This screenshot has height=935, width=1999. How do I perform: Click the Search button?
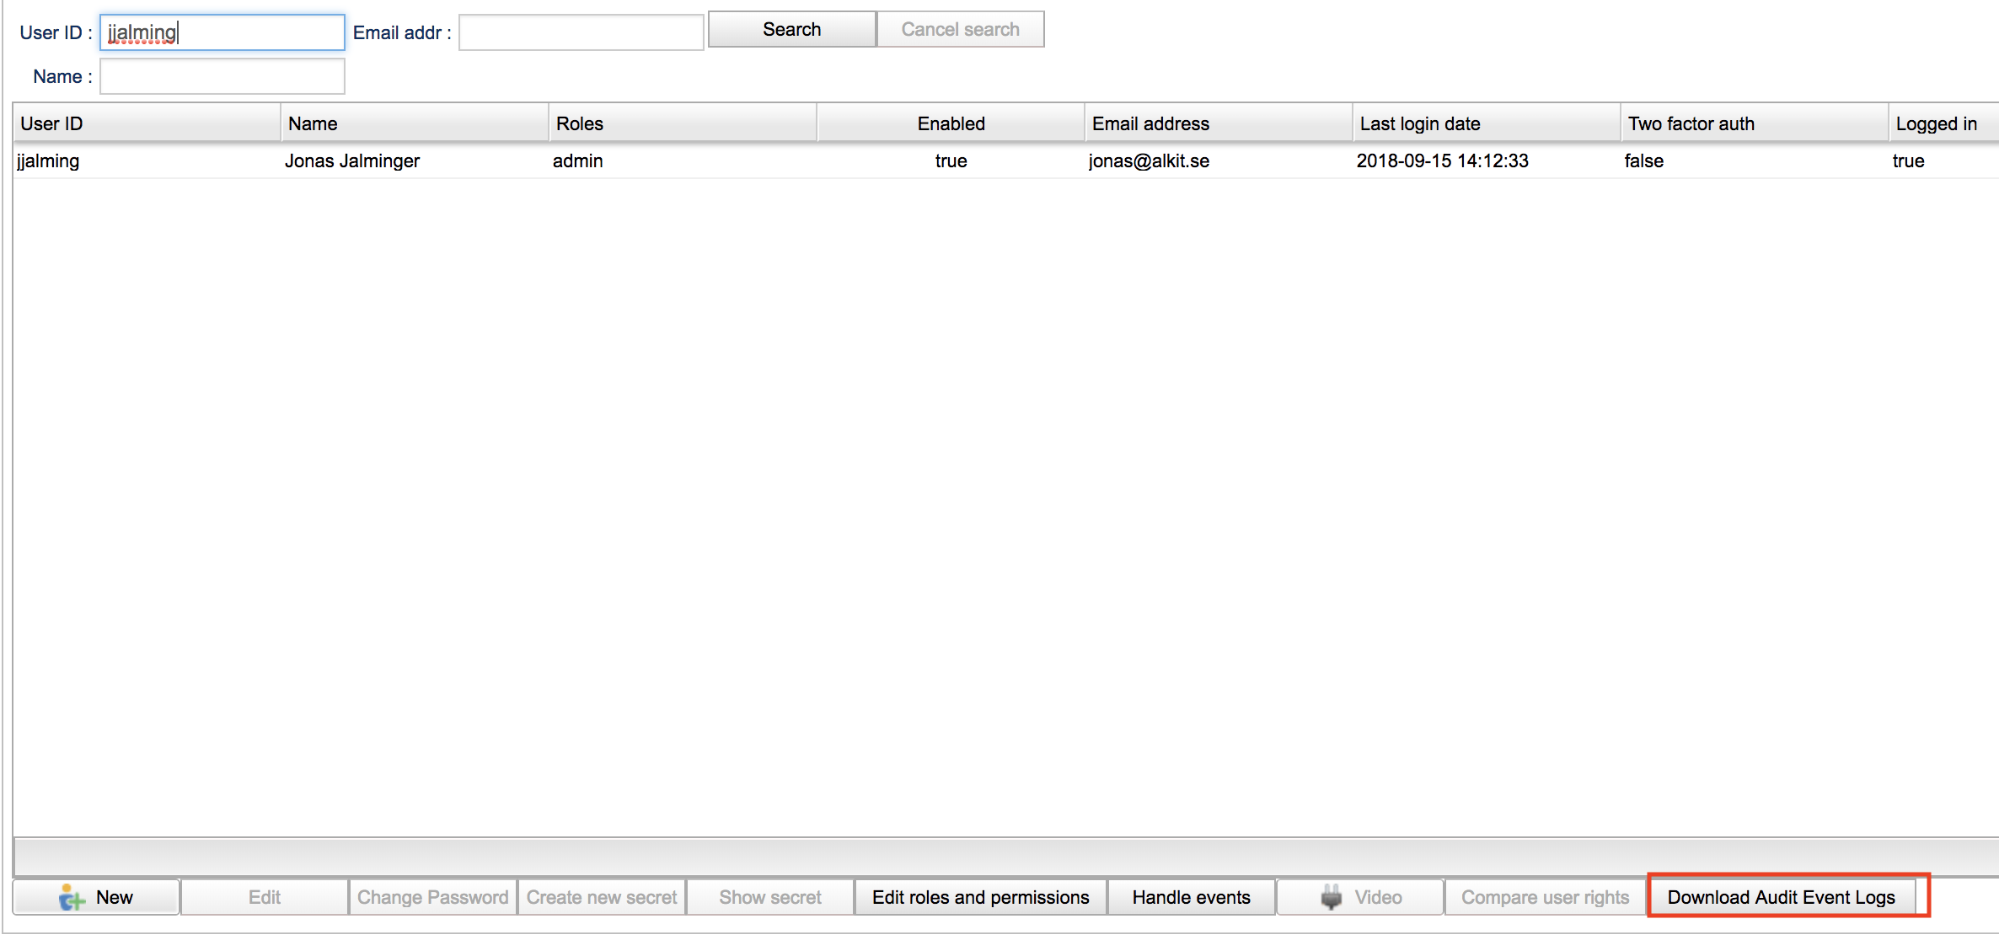tap(792, 29)
